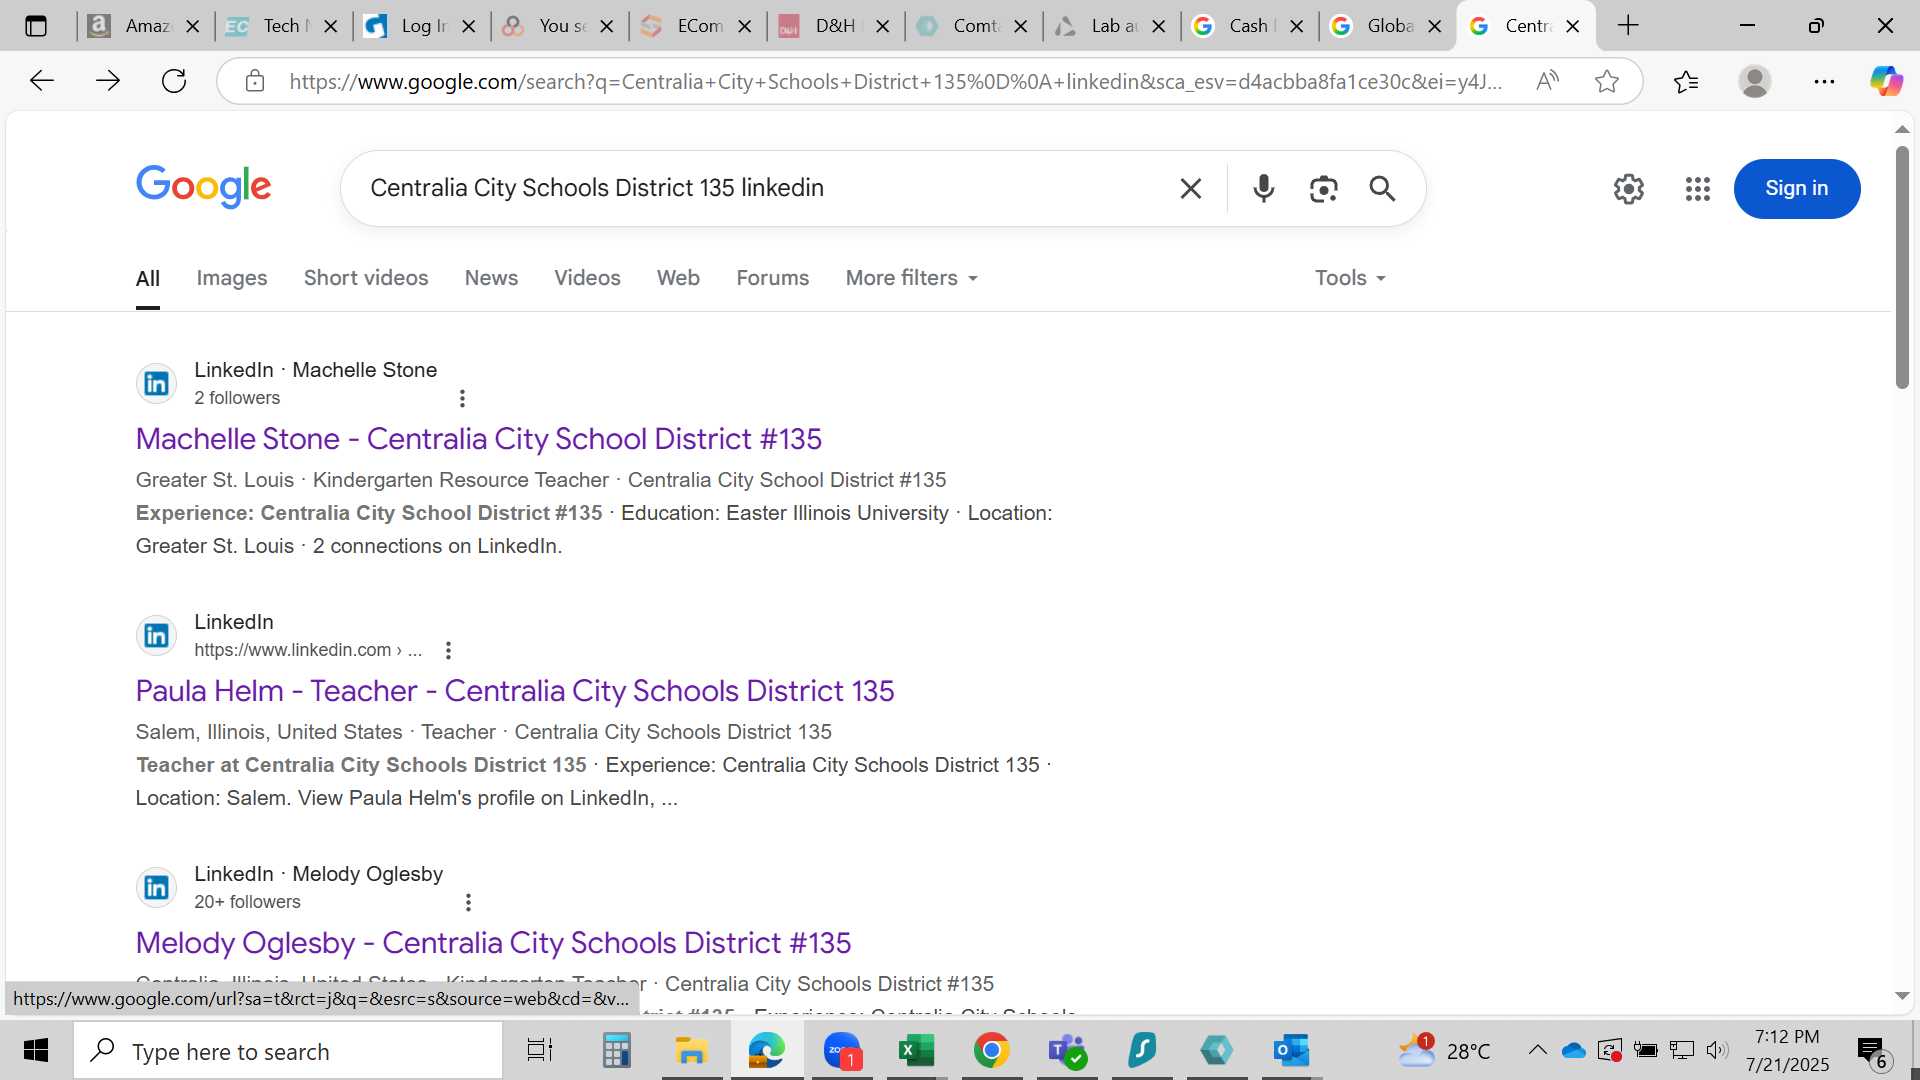Click the page vertical scrollbar thumb
The width and height of the screenshot is (1920, 1080).
1902,267
